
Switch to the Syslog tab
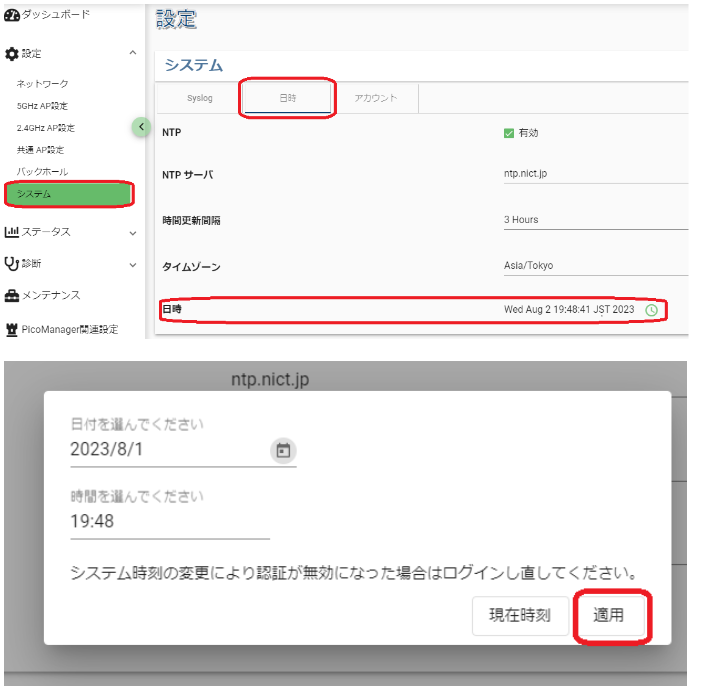coord(200,98)
